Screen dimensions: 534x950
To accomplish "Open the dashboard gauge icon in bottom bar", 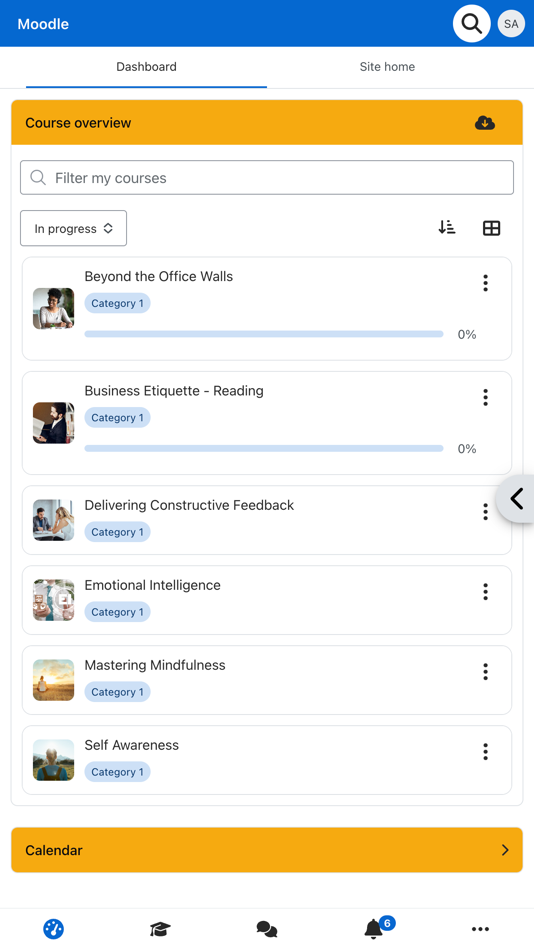I will tap(53, 928).
